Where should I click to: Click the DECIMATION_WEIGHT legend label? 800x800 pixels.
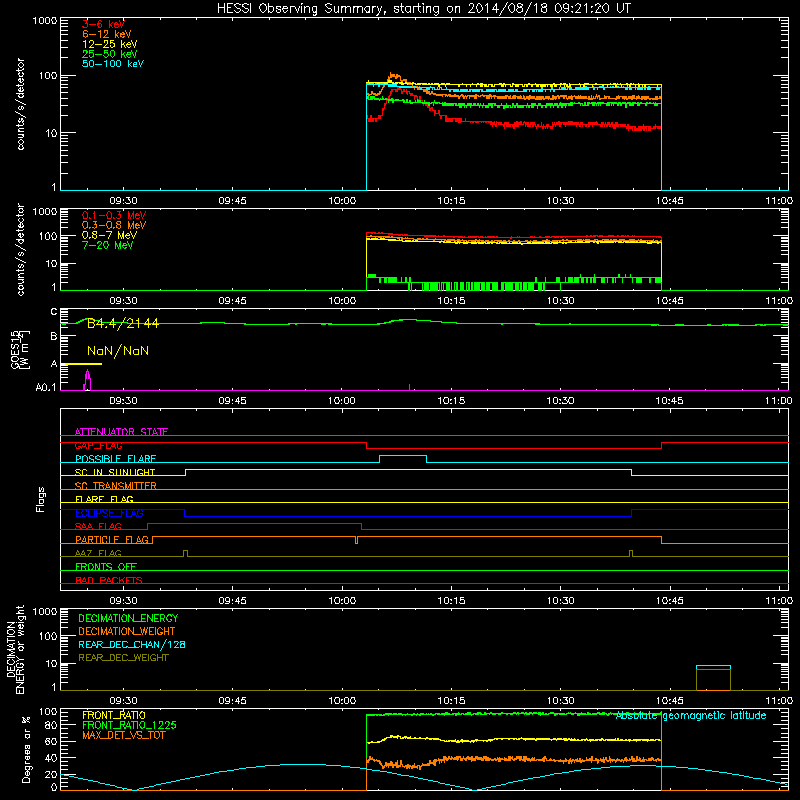click(127, 632)
